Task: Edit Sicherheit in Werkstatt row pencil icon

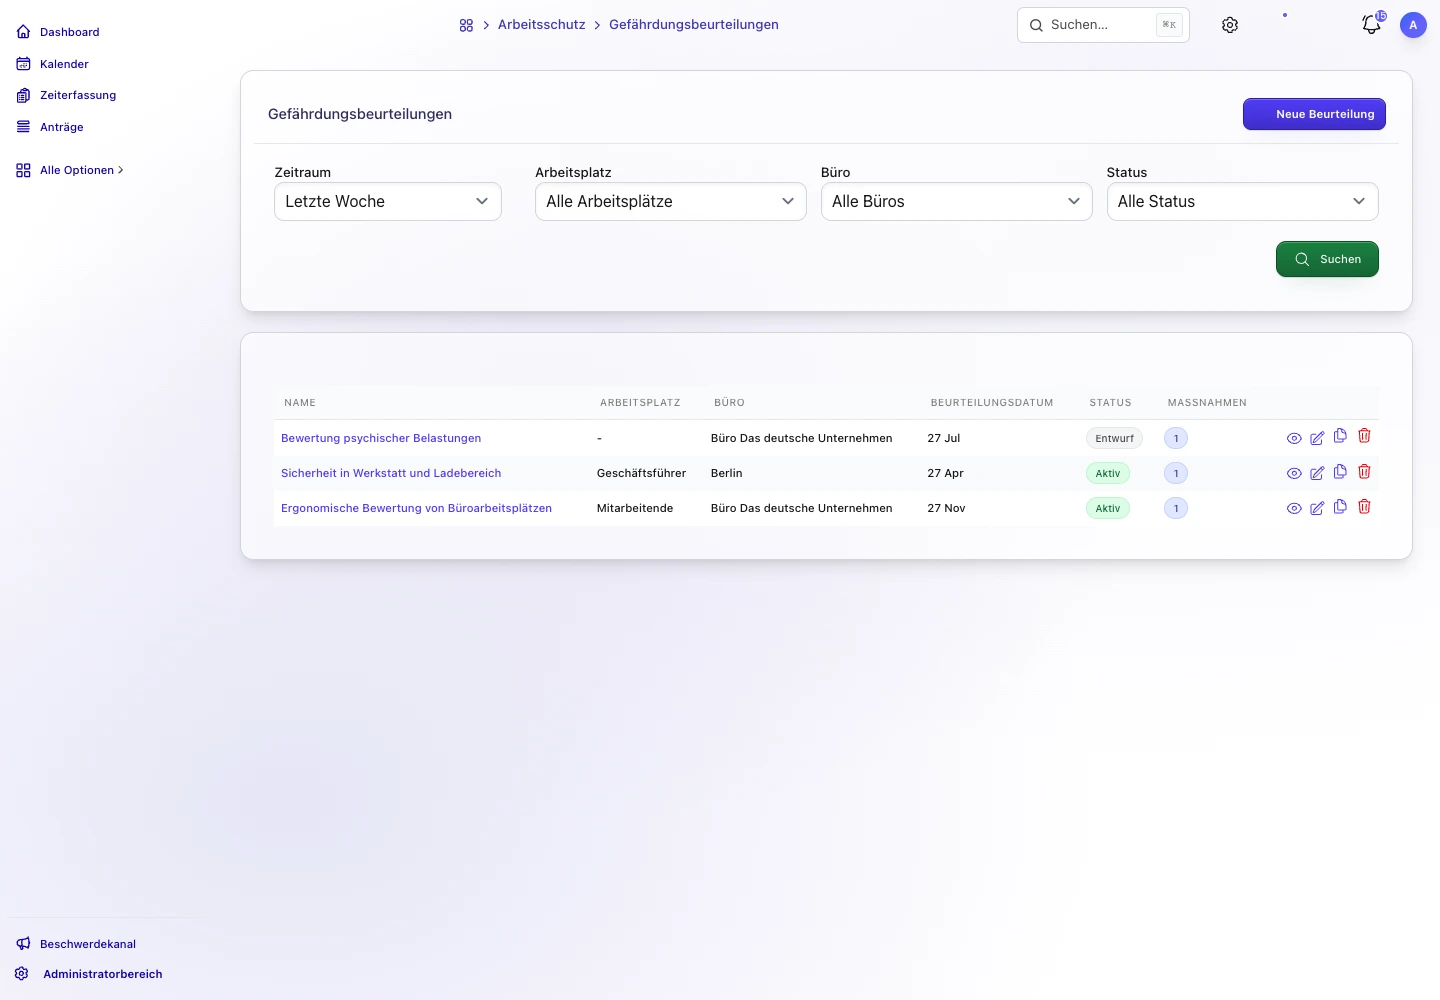Action: 1317,473
